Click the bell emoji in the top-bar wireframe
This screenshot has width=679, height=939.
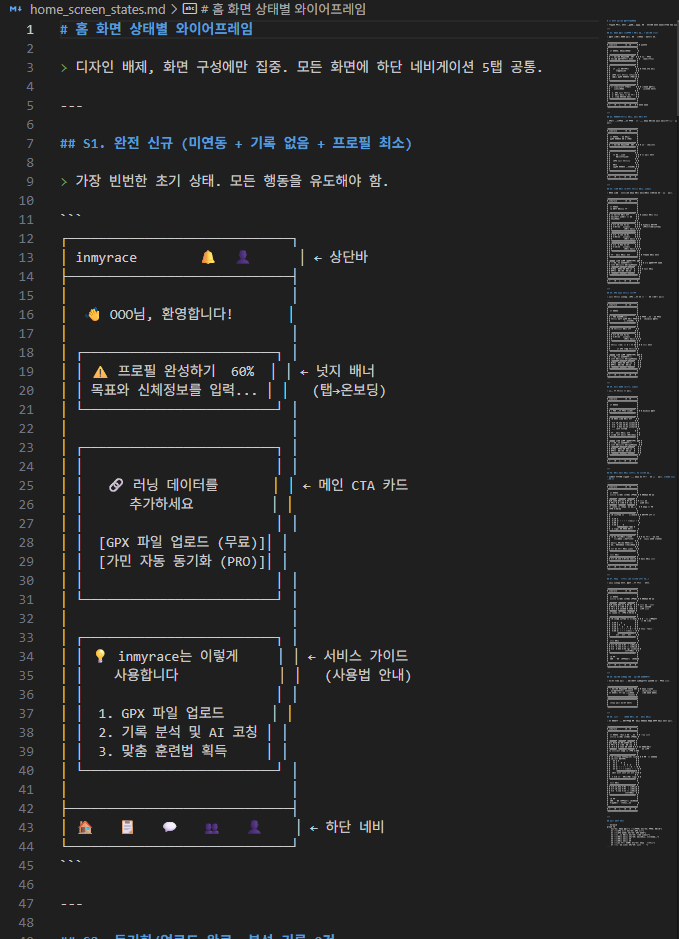pos(208,257)
